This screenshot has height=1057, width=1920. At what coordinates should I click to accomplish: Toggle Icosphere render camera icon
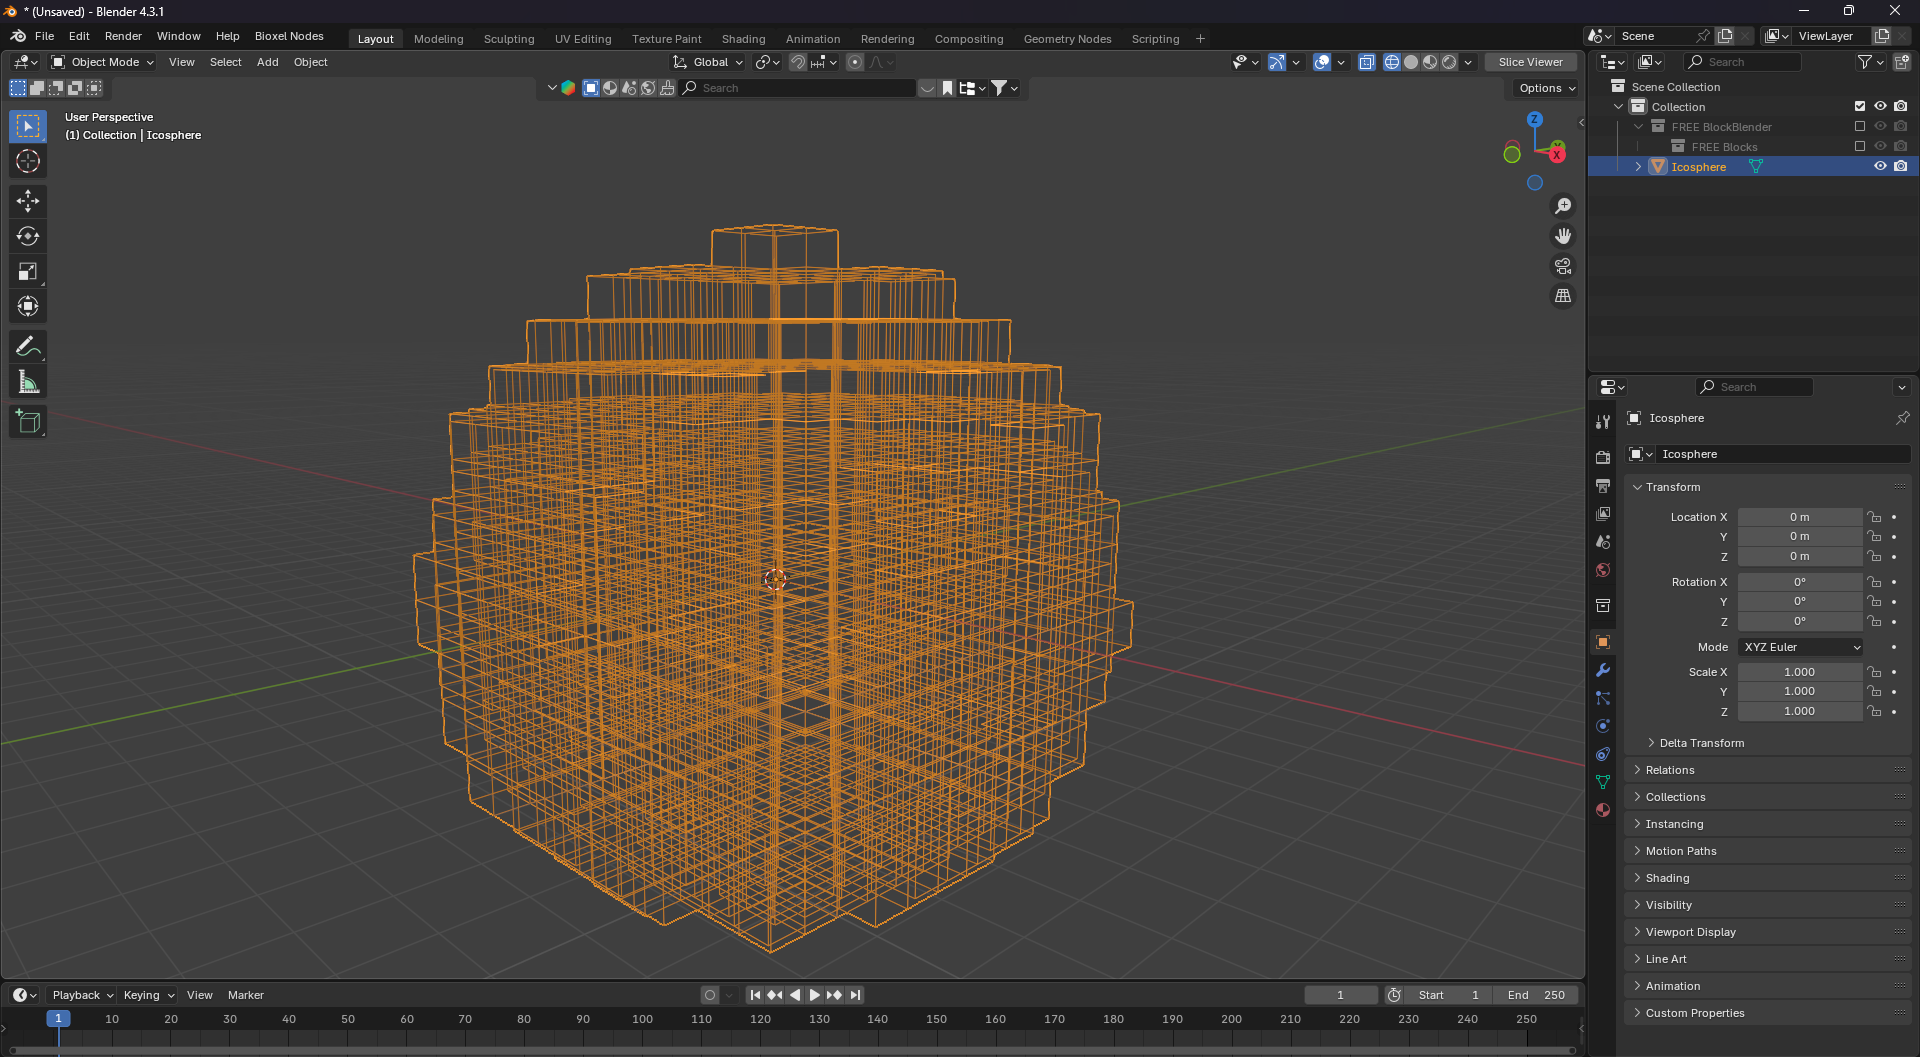click(1900, 166)
